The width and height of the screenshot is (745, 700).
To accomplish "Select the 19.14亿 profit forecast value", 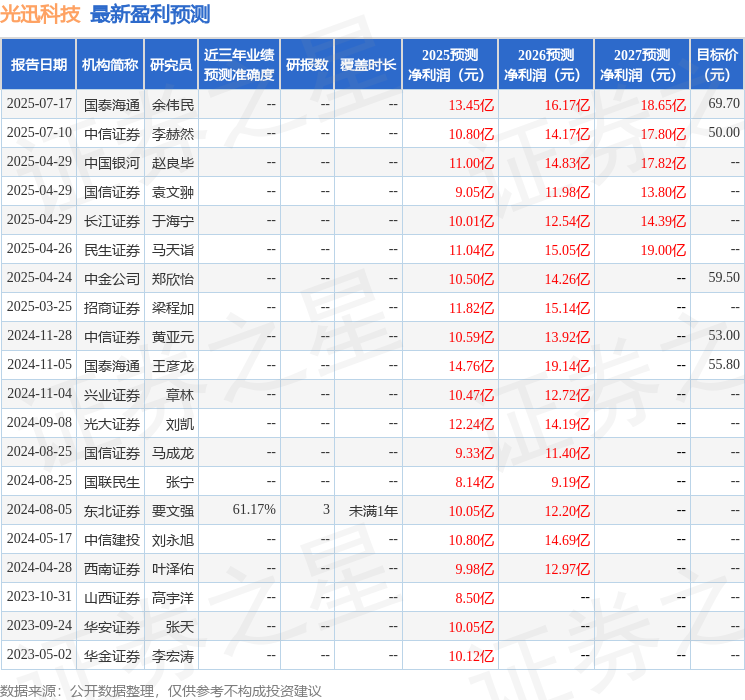I will tap(567, 366).
